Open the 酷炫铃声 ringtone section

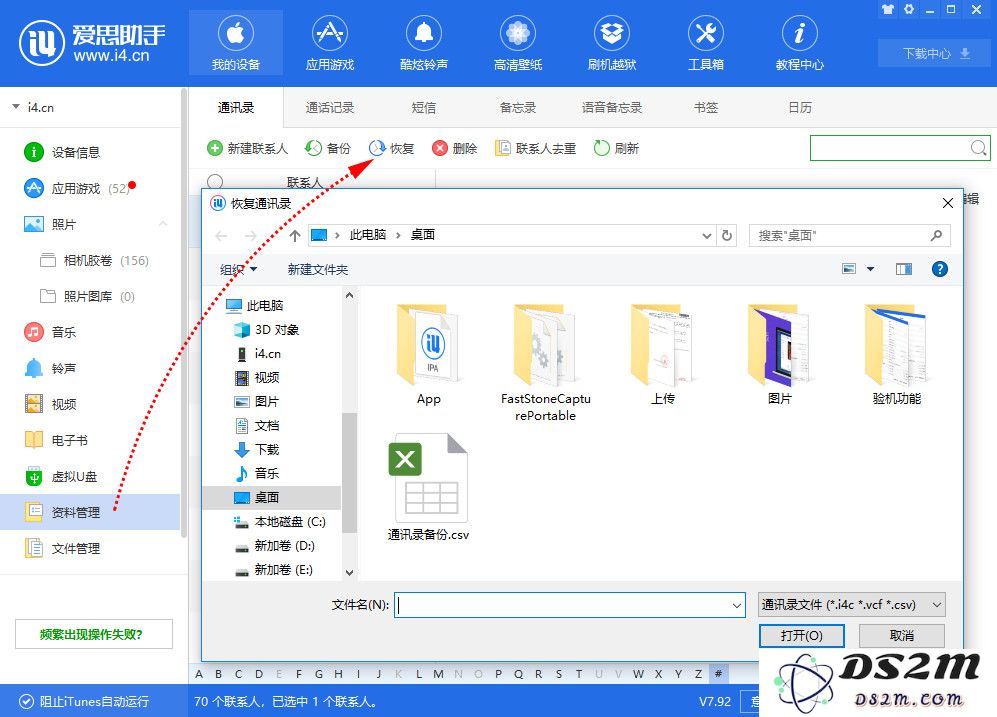[x=423, y=43]
